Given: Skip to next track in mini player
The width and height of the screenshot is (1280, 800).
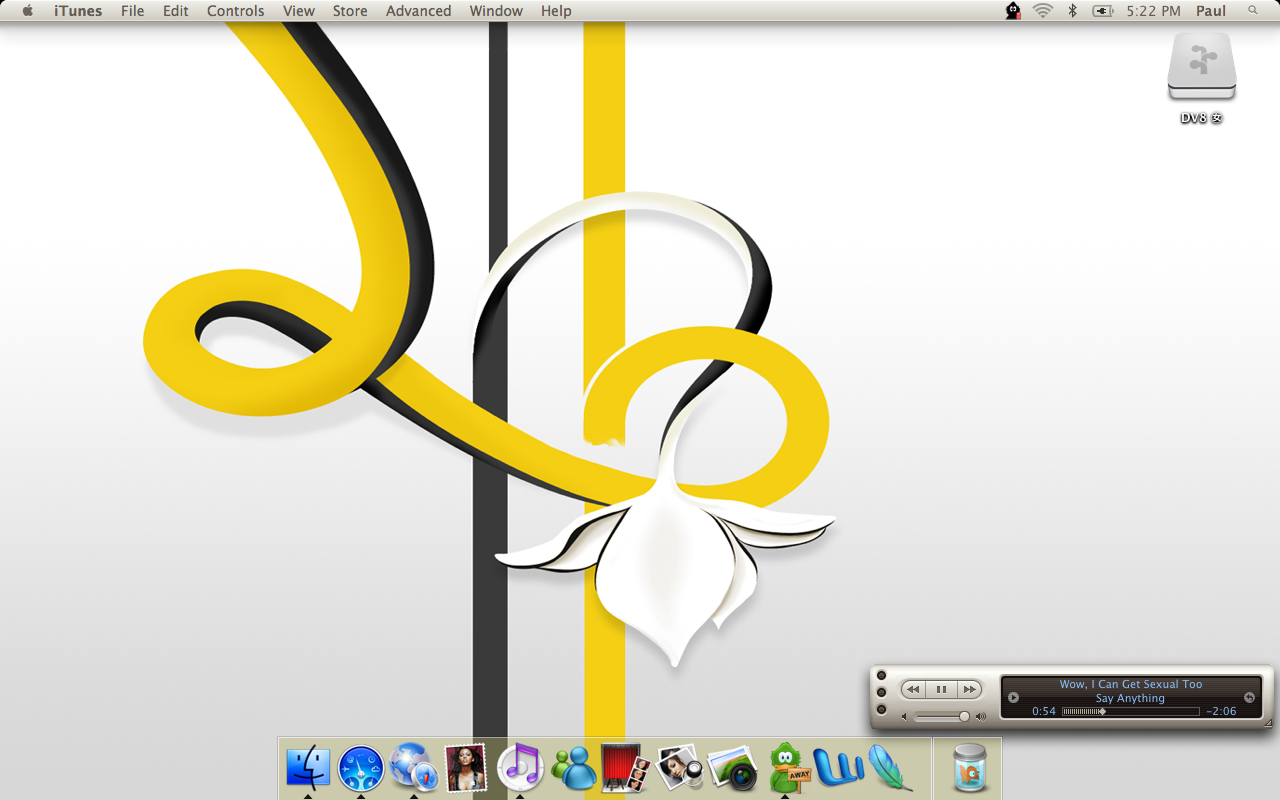Looking at the screenshot, I should point(969,689).
